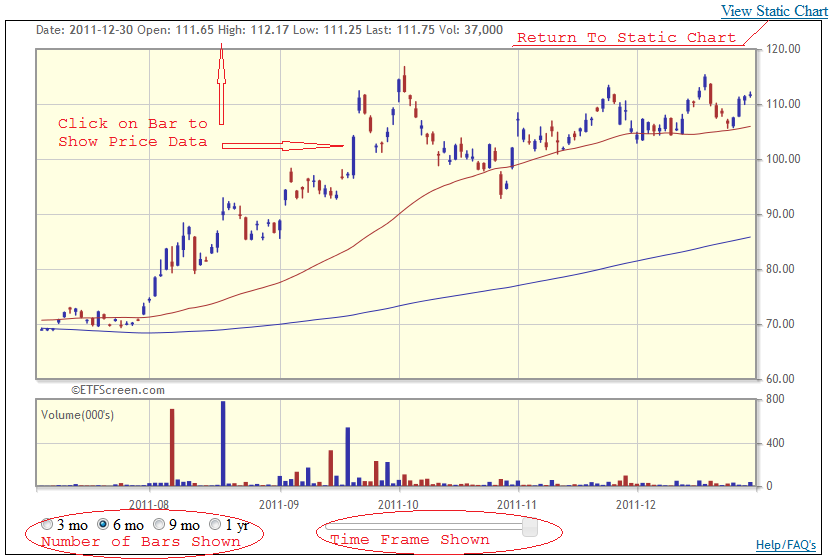
Task: Open the Help/FAQ's link
Action: (x=785, y=545)
